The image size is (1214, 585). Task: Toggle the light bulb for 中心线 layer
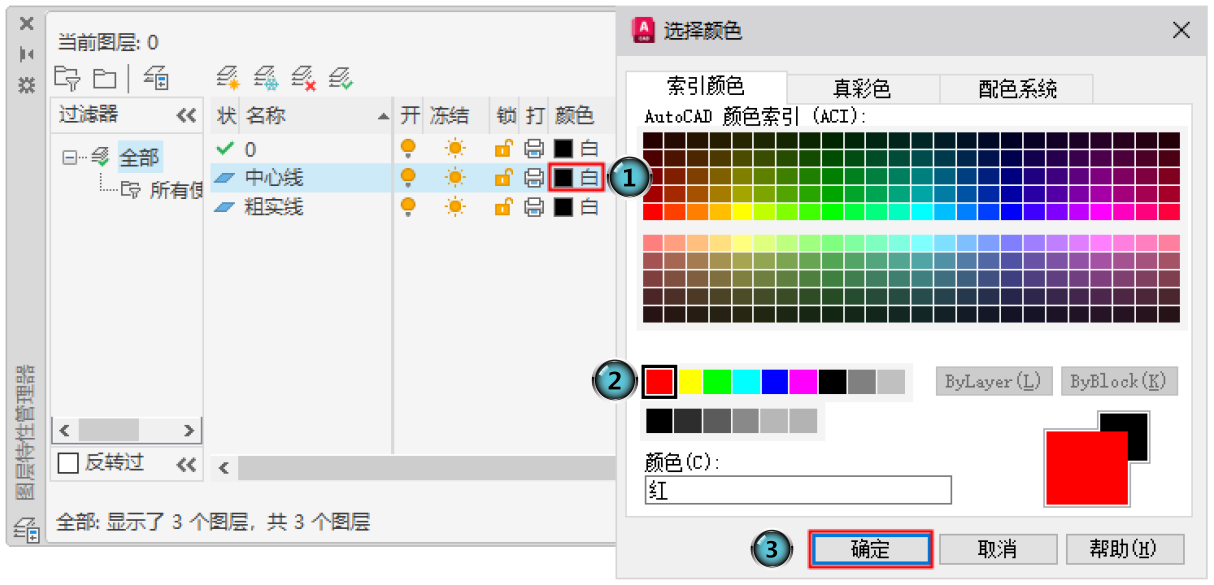coord(408,178)
